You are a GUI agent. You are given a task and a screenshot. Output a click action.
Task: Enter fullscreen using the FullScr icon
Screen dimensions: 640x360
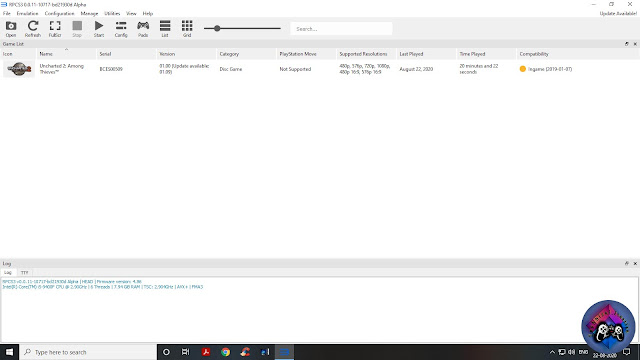point(55,29)
